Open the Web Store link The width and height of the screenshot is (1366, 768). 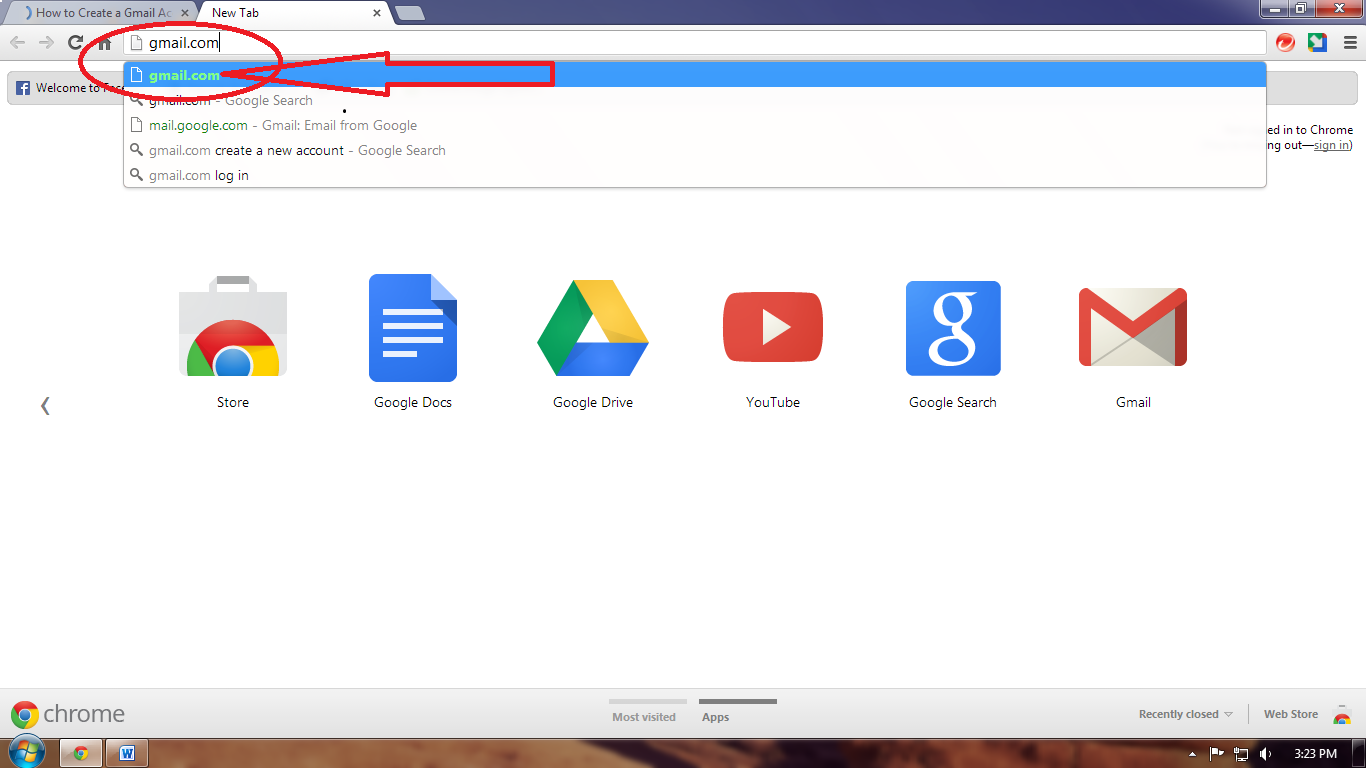coord(1291,714)
